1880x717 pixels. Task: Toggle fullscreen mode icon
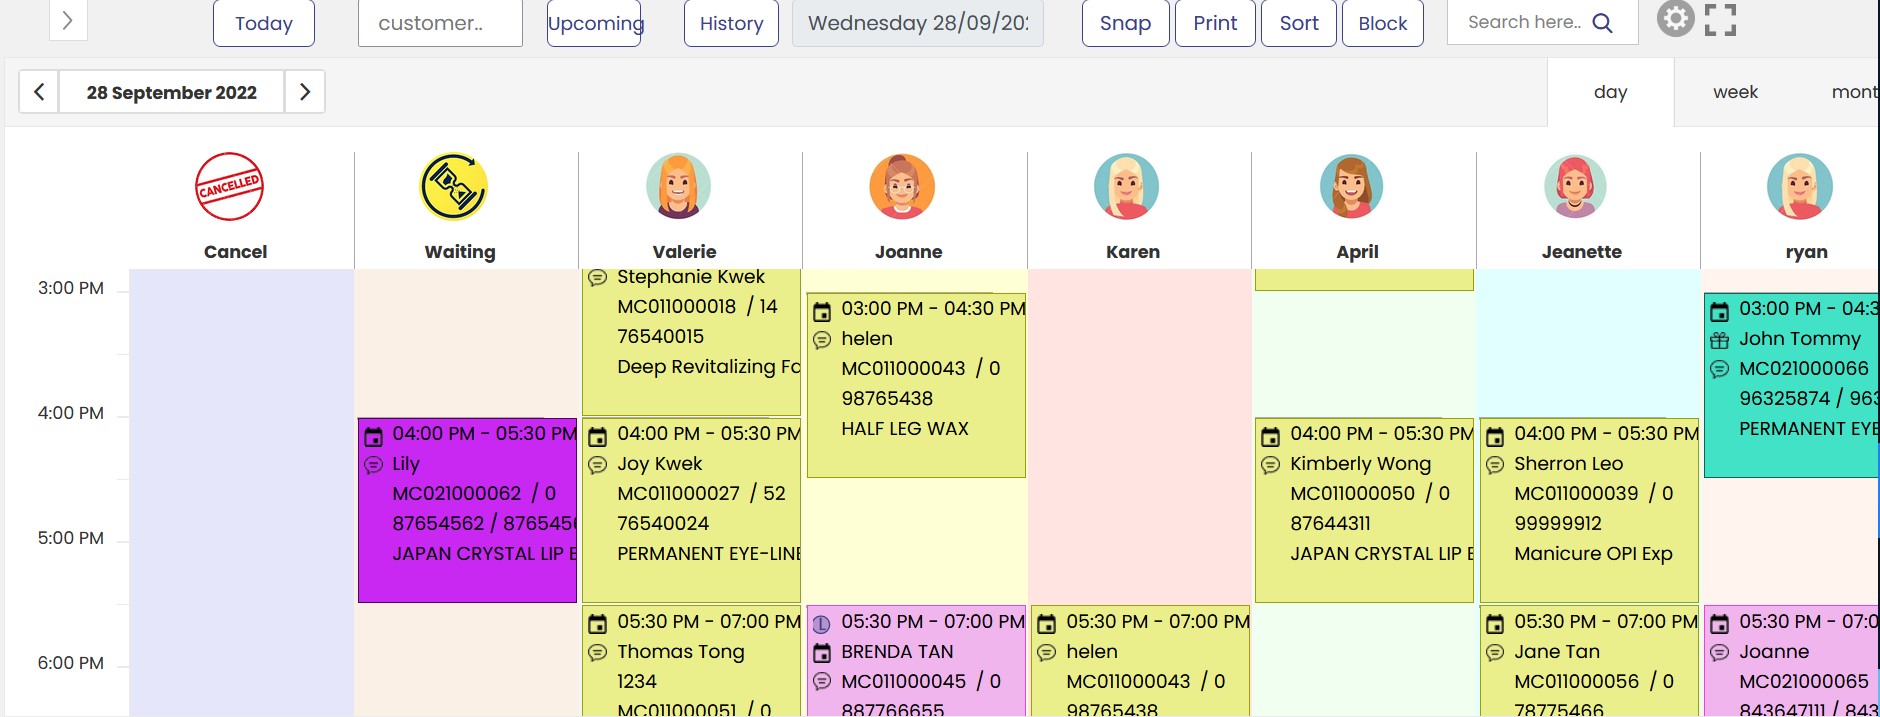[1720, 20]
